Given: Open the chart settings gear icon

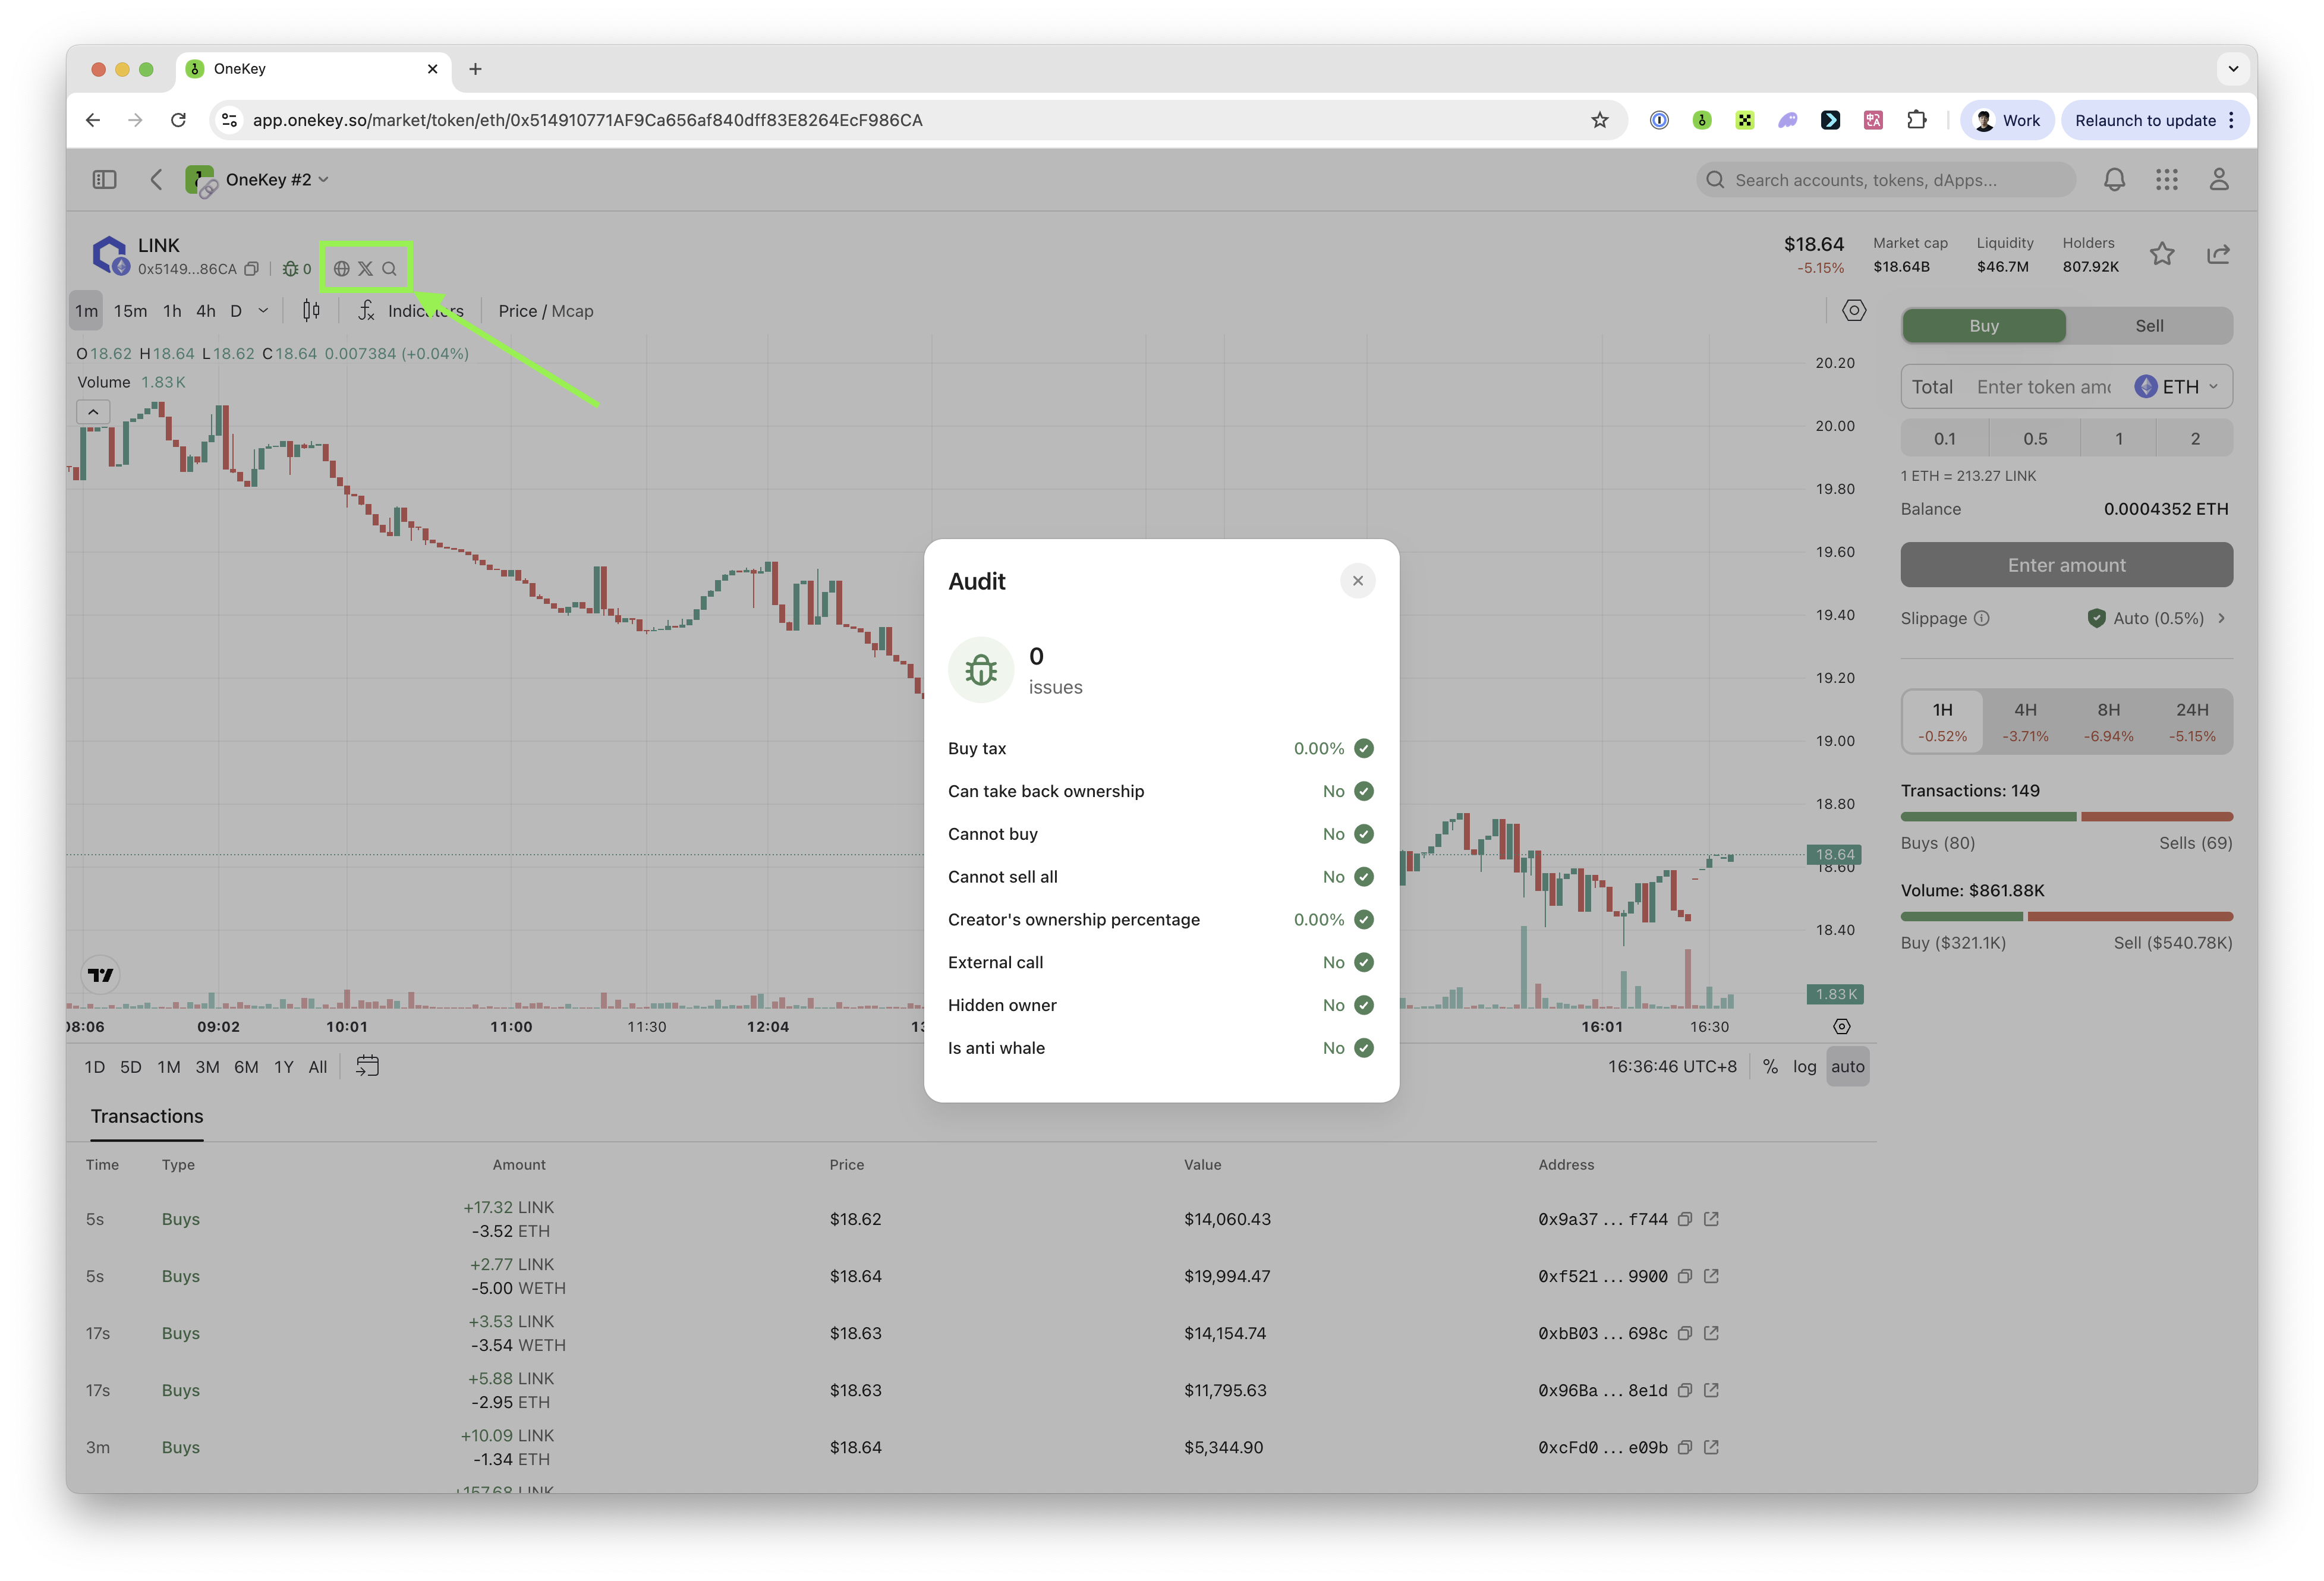Looking at the screenshot, I should tap(1853, 310).
